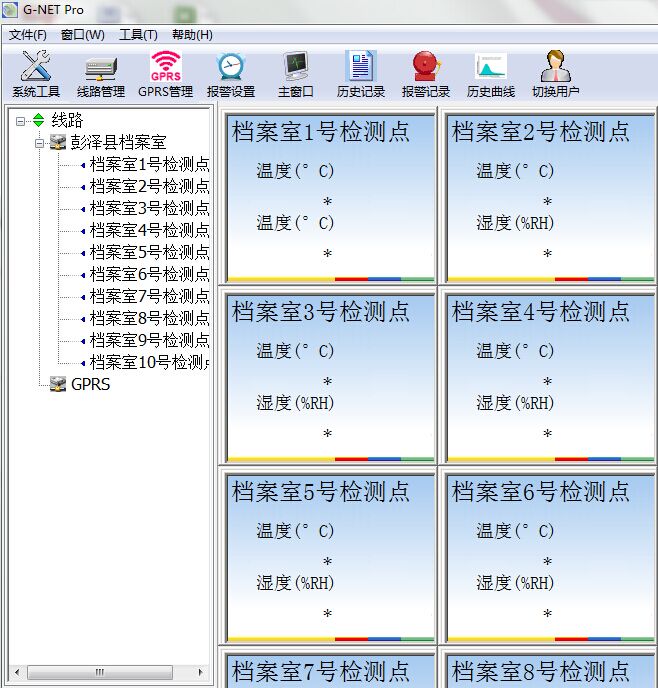The width and height of the screenshot is (658, 688).
Task: Switch to 主窗口 main window icon
Action: point(296,74)
